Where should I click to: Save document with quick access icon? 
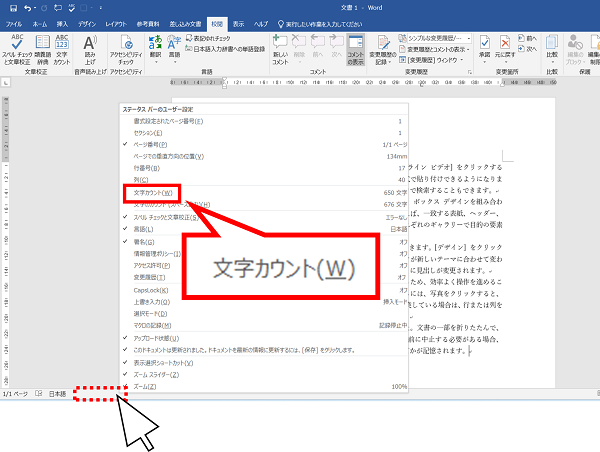13,8
